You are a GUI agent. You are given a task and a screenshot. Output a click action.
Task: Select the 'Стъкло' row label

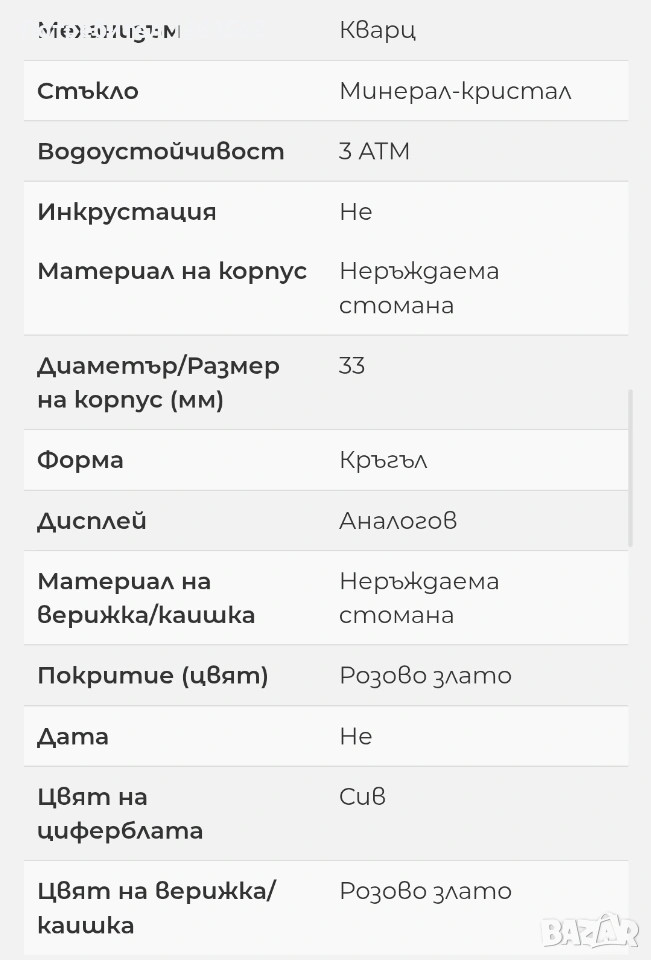pos(88,91)
